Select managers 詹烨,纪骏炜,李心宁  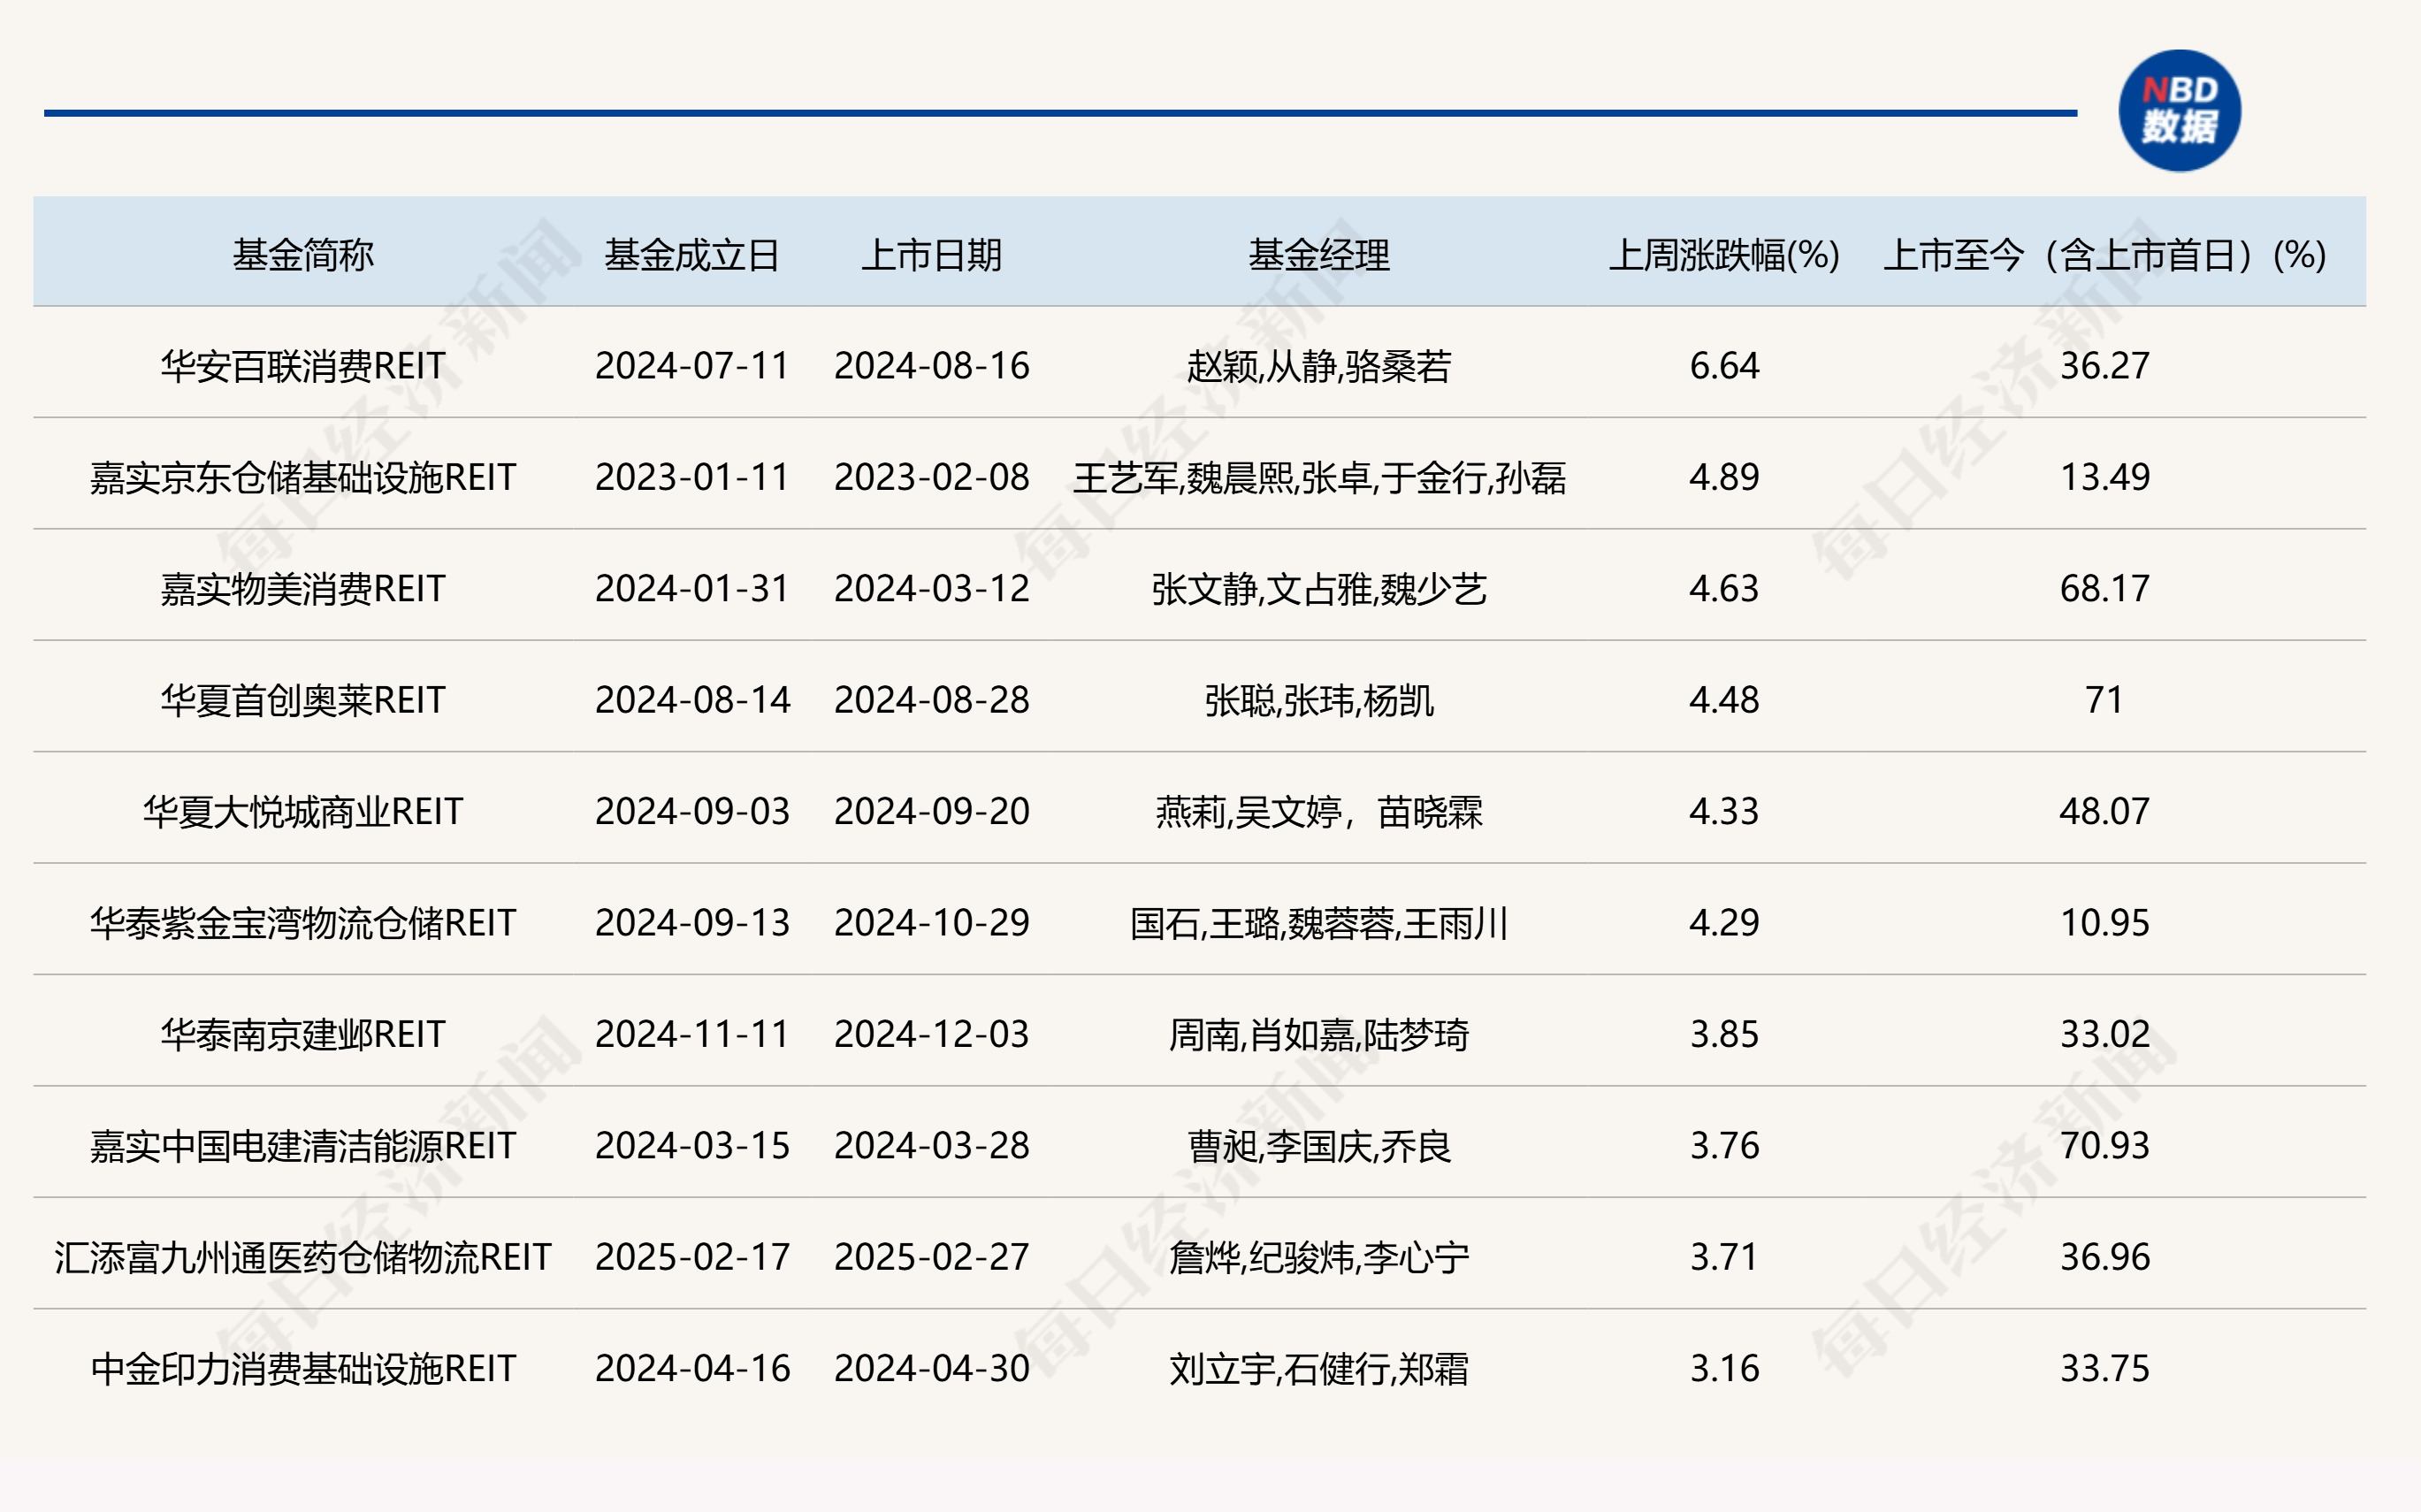click(x=1319, y=1257)
